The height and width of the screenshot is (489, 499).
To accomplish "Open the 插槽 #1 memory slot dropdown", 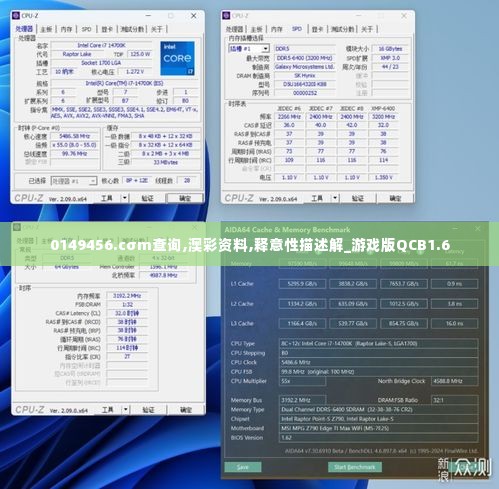I will 249,49.
